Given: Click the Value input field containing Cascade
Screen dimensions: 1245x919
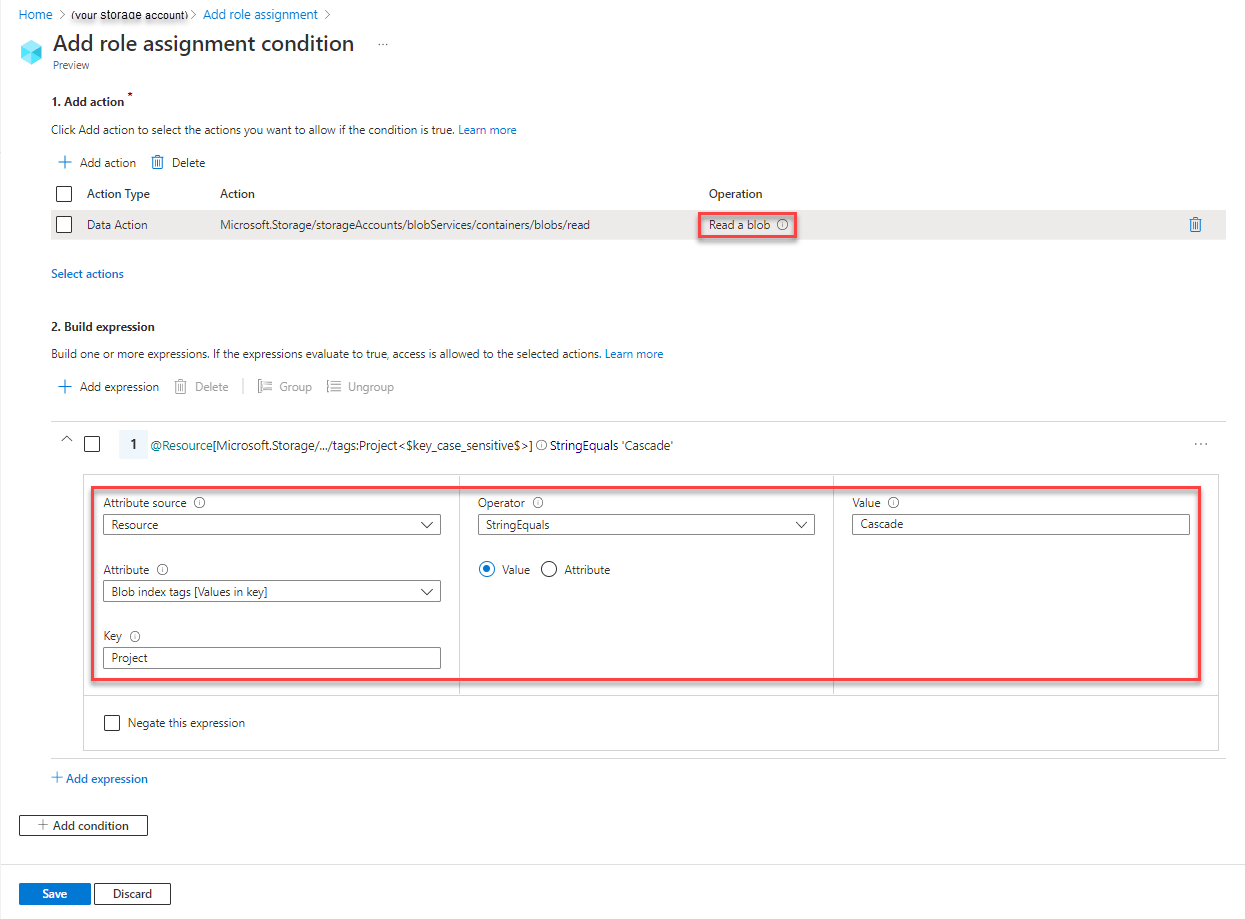Looking at the screenshot, I should click(x=1021, y=524).
